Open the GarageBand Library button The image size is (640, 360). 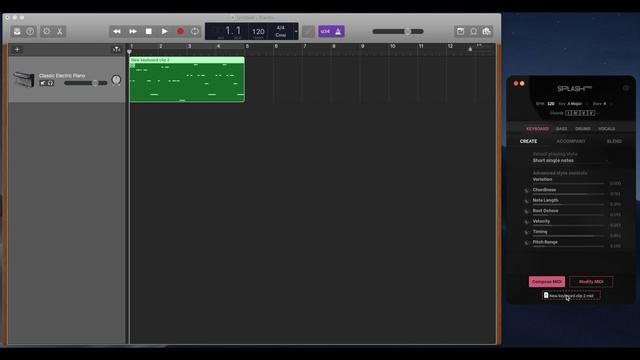tap(17, 31)
